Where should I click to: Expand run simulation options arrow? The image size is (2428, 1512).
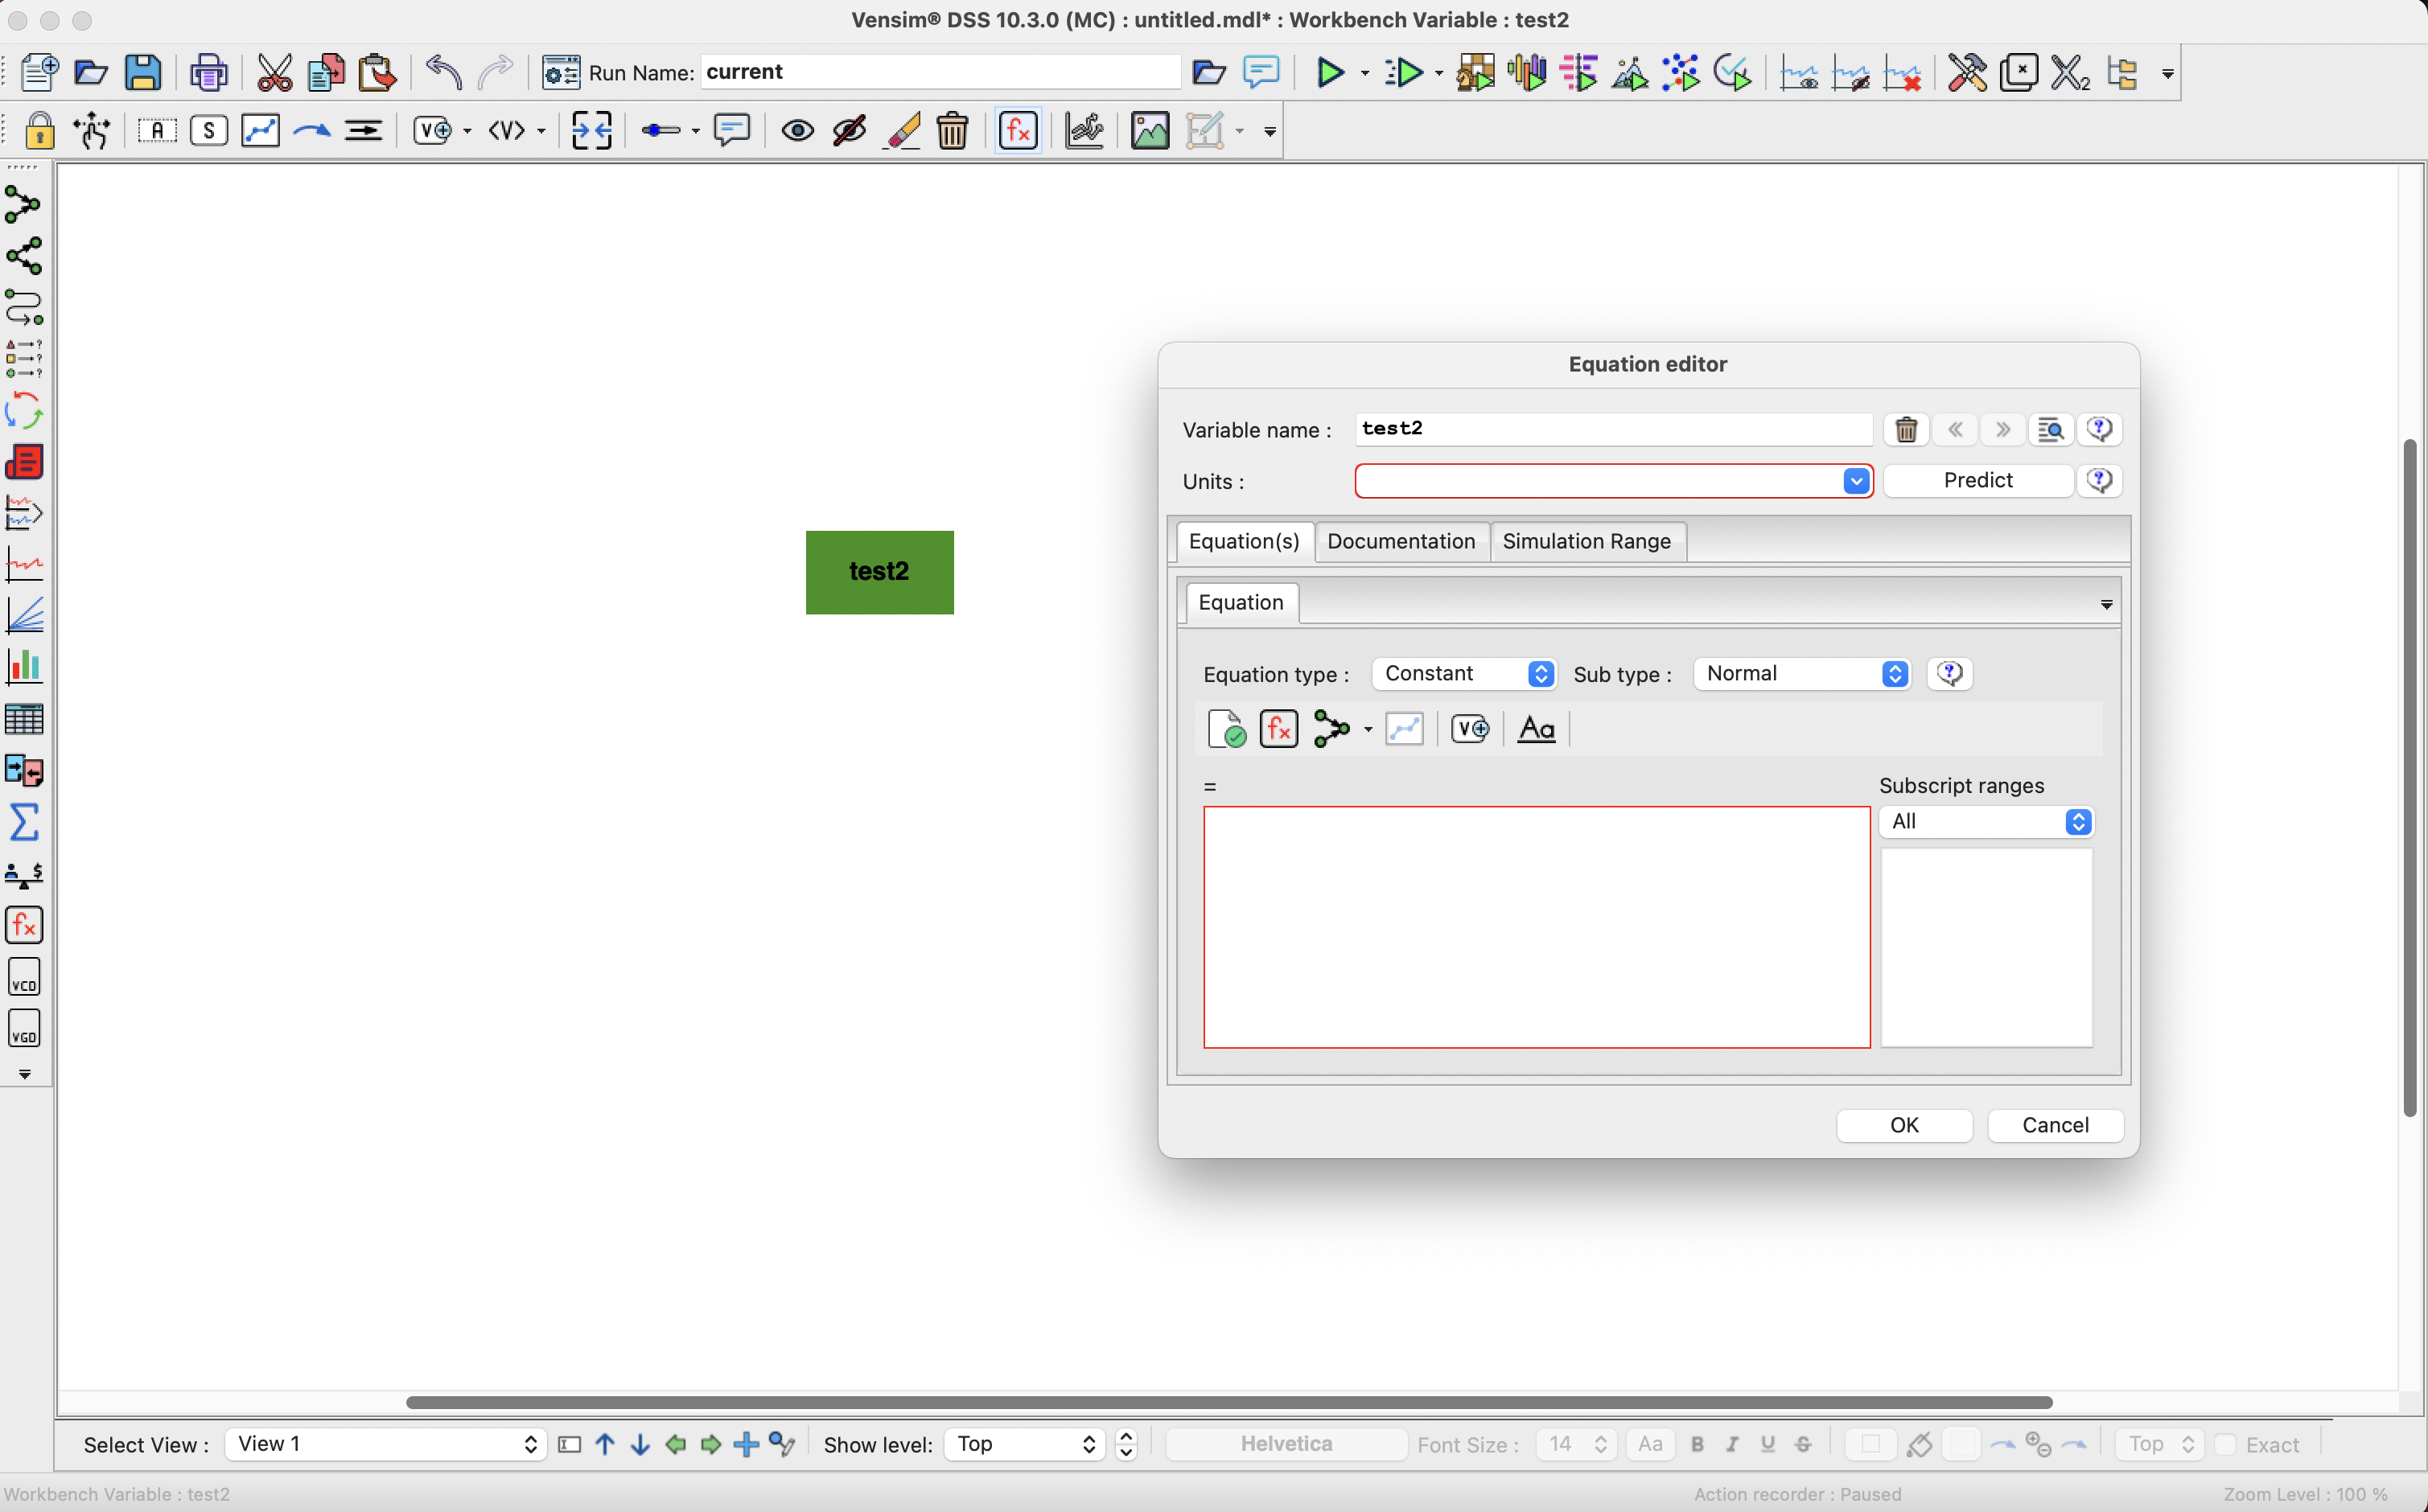1365,74
